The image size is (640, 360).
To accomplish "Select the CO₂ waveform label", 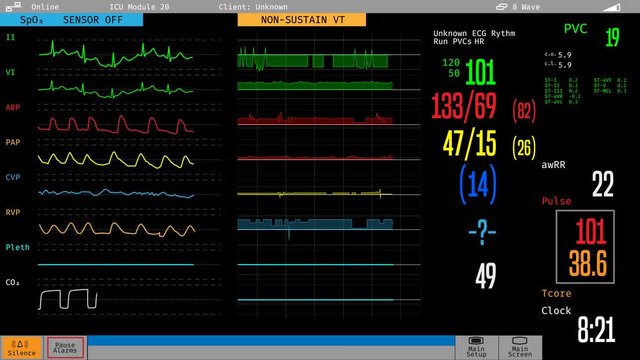I will click(x=12, y=282).
